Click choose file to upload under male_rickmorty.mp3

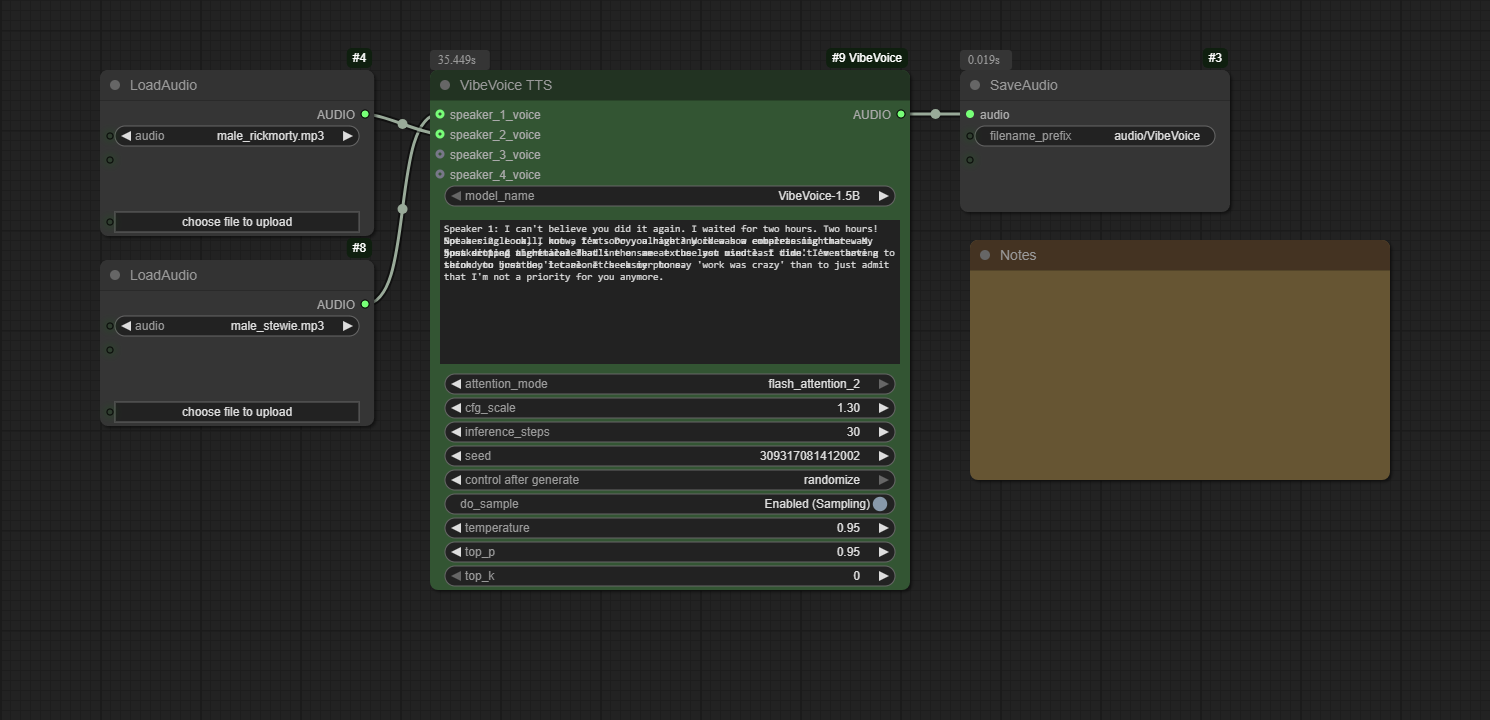[237, 222]
